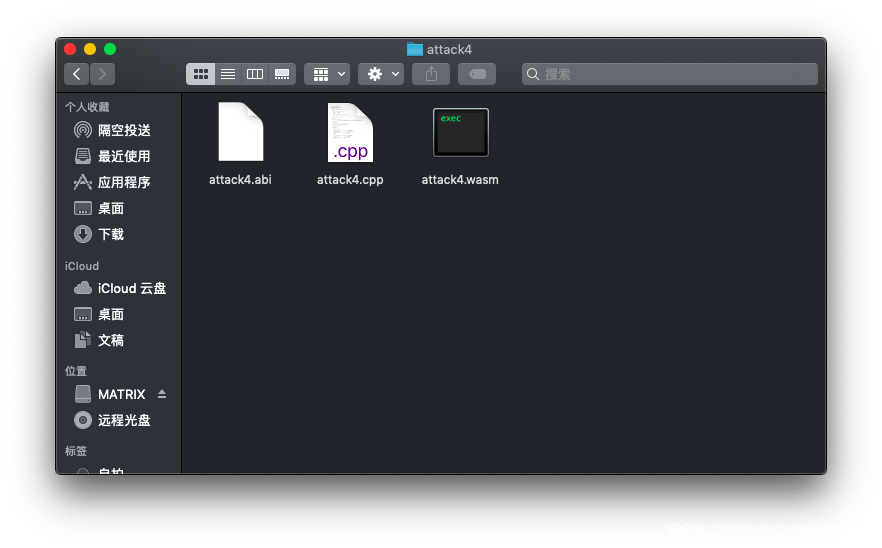The image size is (882, 548).
Task: Close the Finder window with red button
Action: [x=70, y=49]
